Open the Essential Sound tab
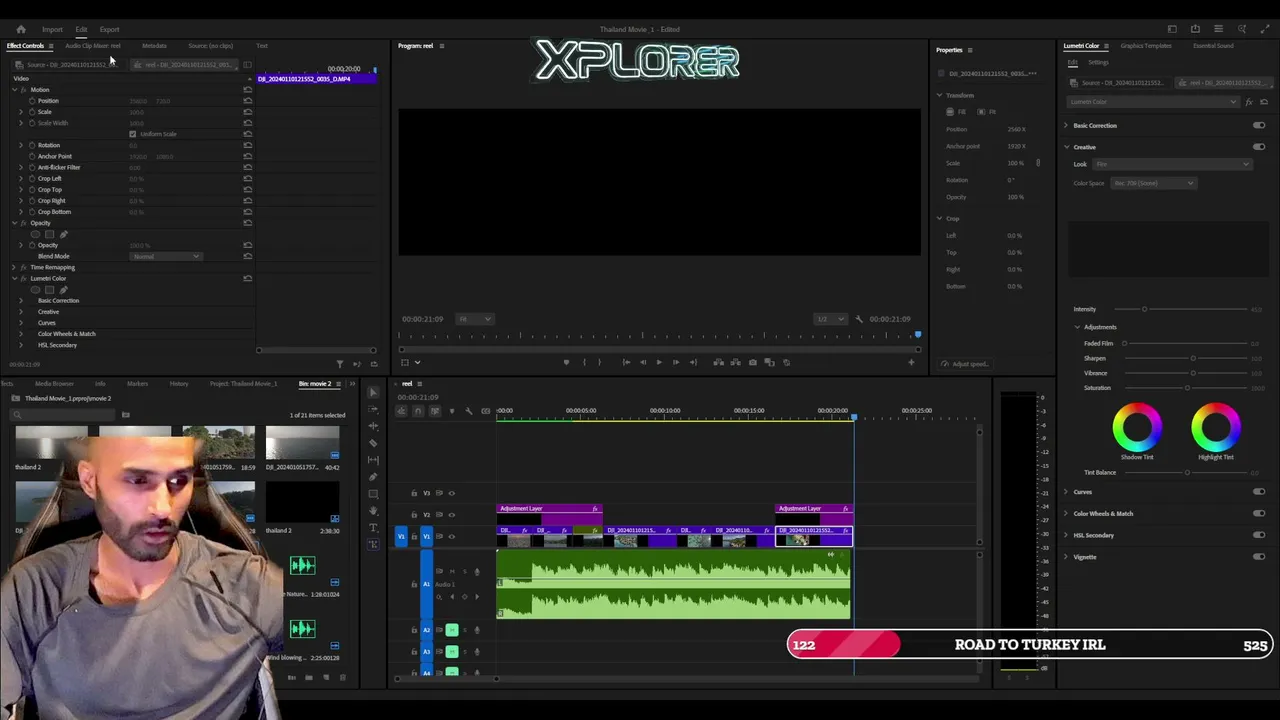This screenshot has height=720, width=1280. tap(1214, 46)
